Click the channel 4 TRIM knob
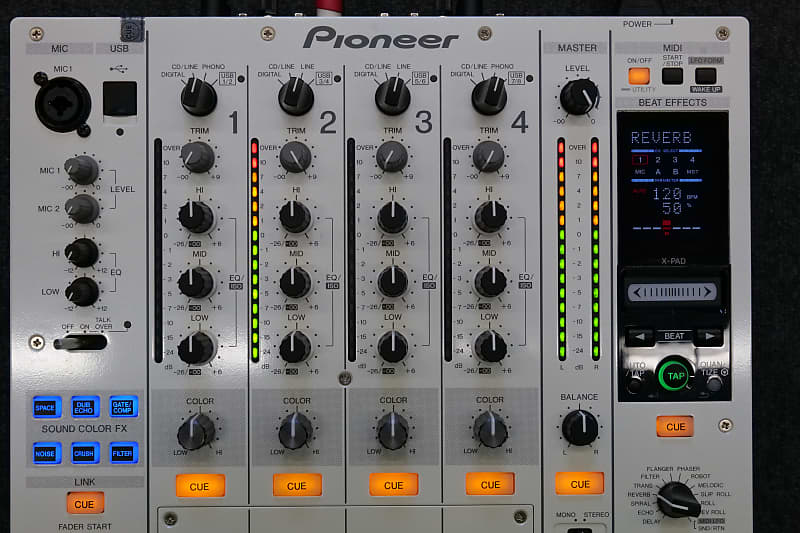Image resolution: width=800 pixels, height=533 pixels. pyautogui.click(x=488, y=156)
